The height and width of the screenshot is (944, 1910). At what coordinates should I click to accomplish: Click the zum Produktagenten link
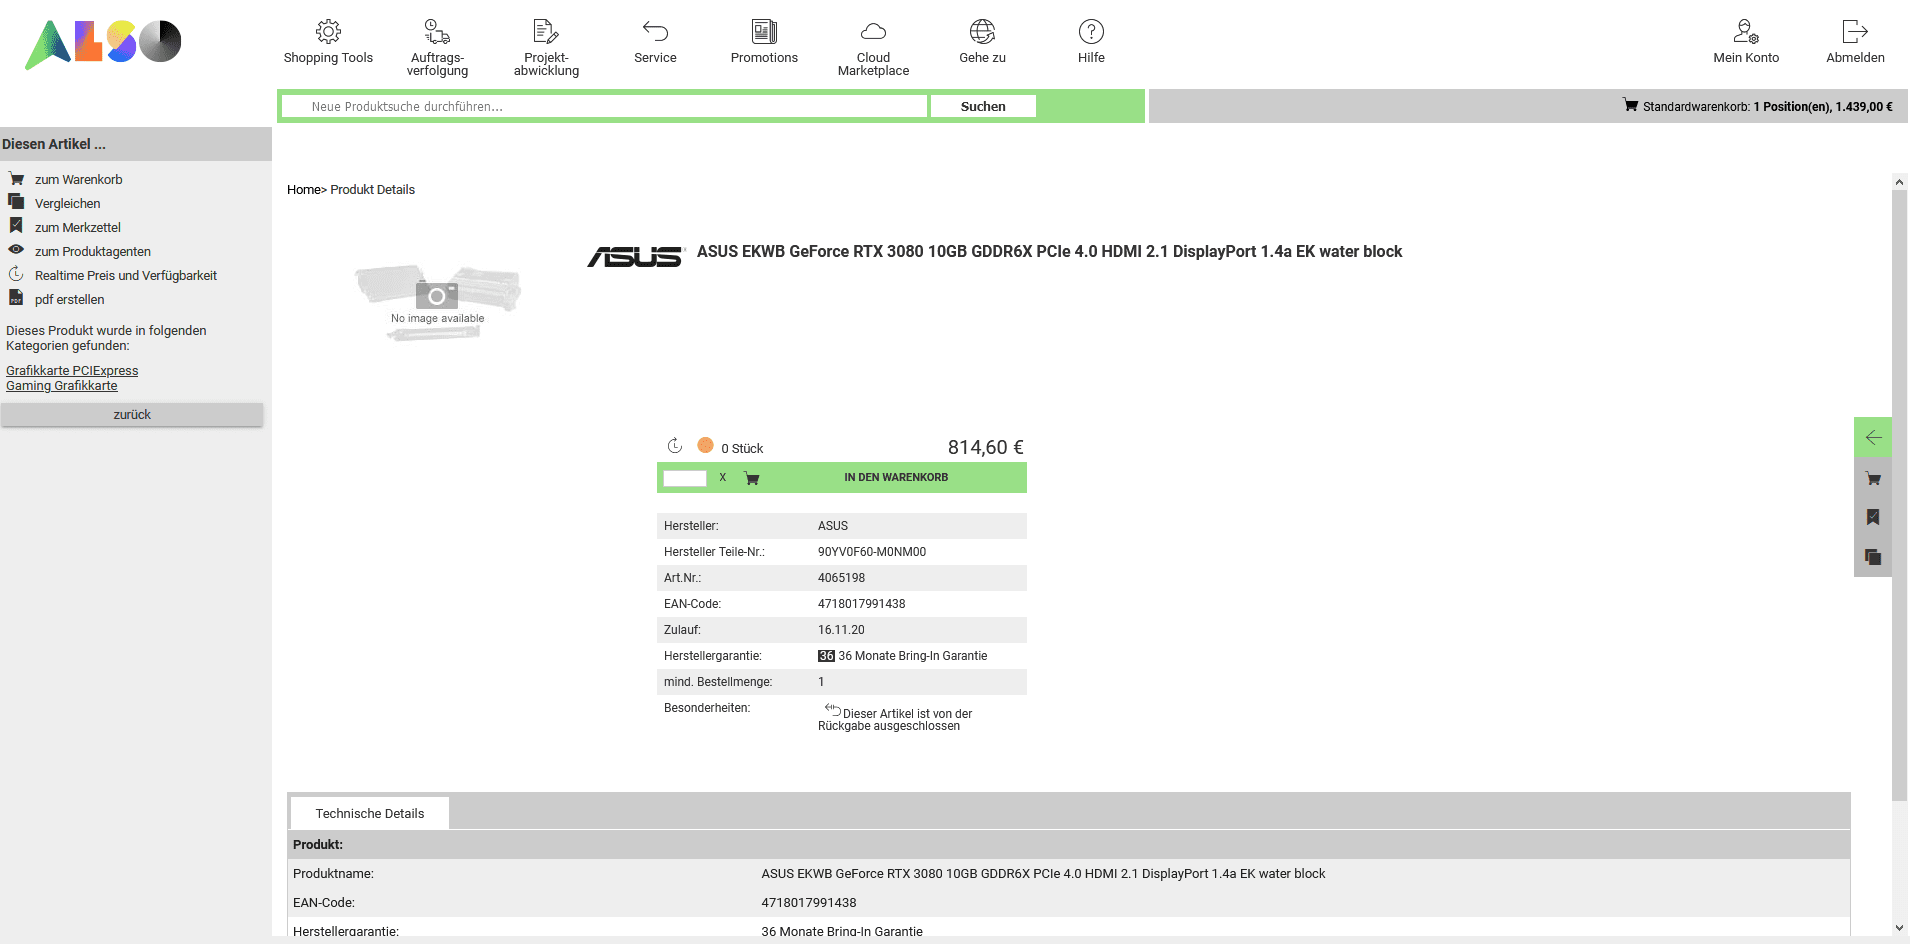point(93,252)
